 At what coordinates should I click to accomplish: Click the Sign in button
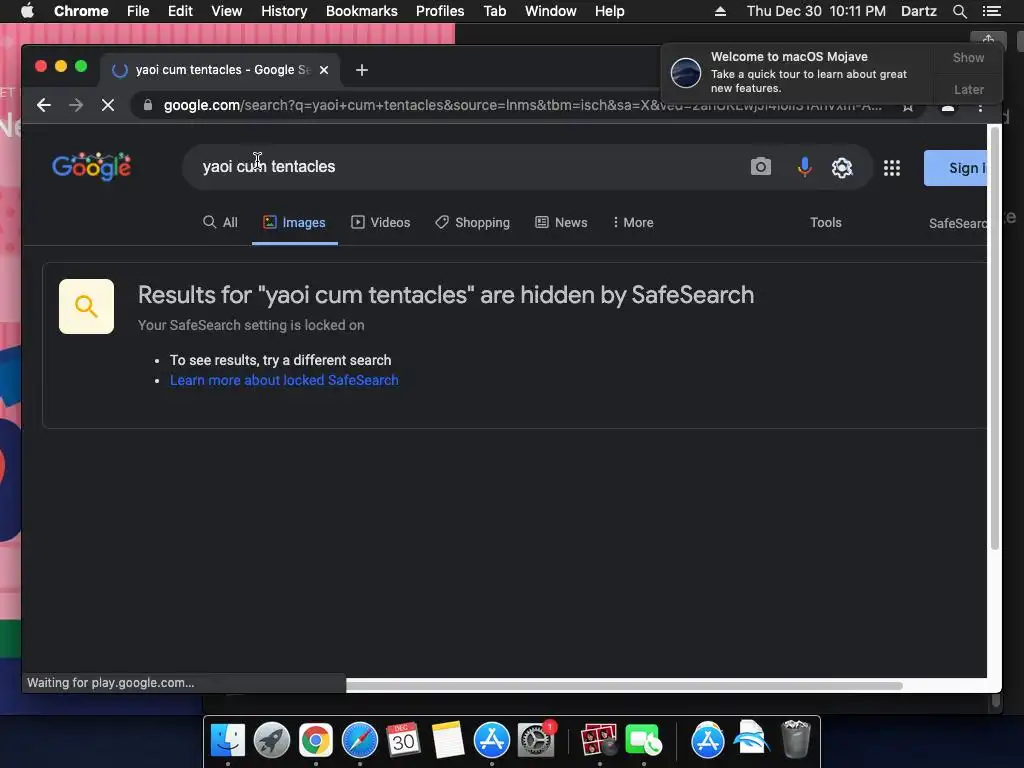(x=955, y=168)
